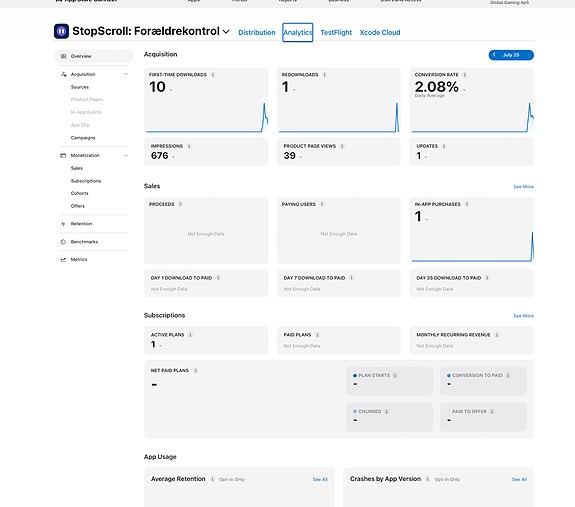The width and height of the screenshot is (575, 507).
Task: Select Overview in the sidebar
Action: click(x=94, y=56)
